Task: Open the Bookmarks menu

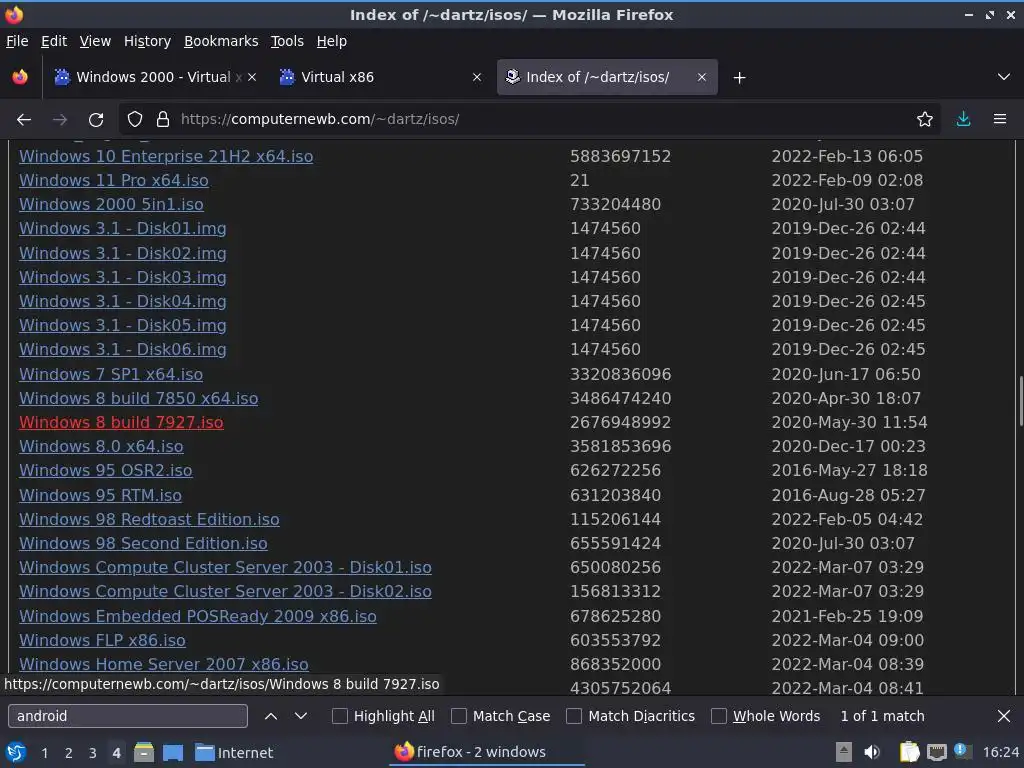Action: point(221,41)
